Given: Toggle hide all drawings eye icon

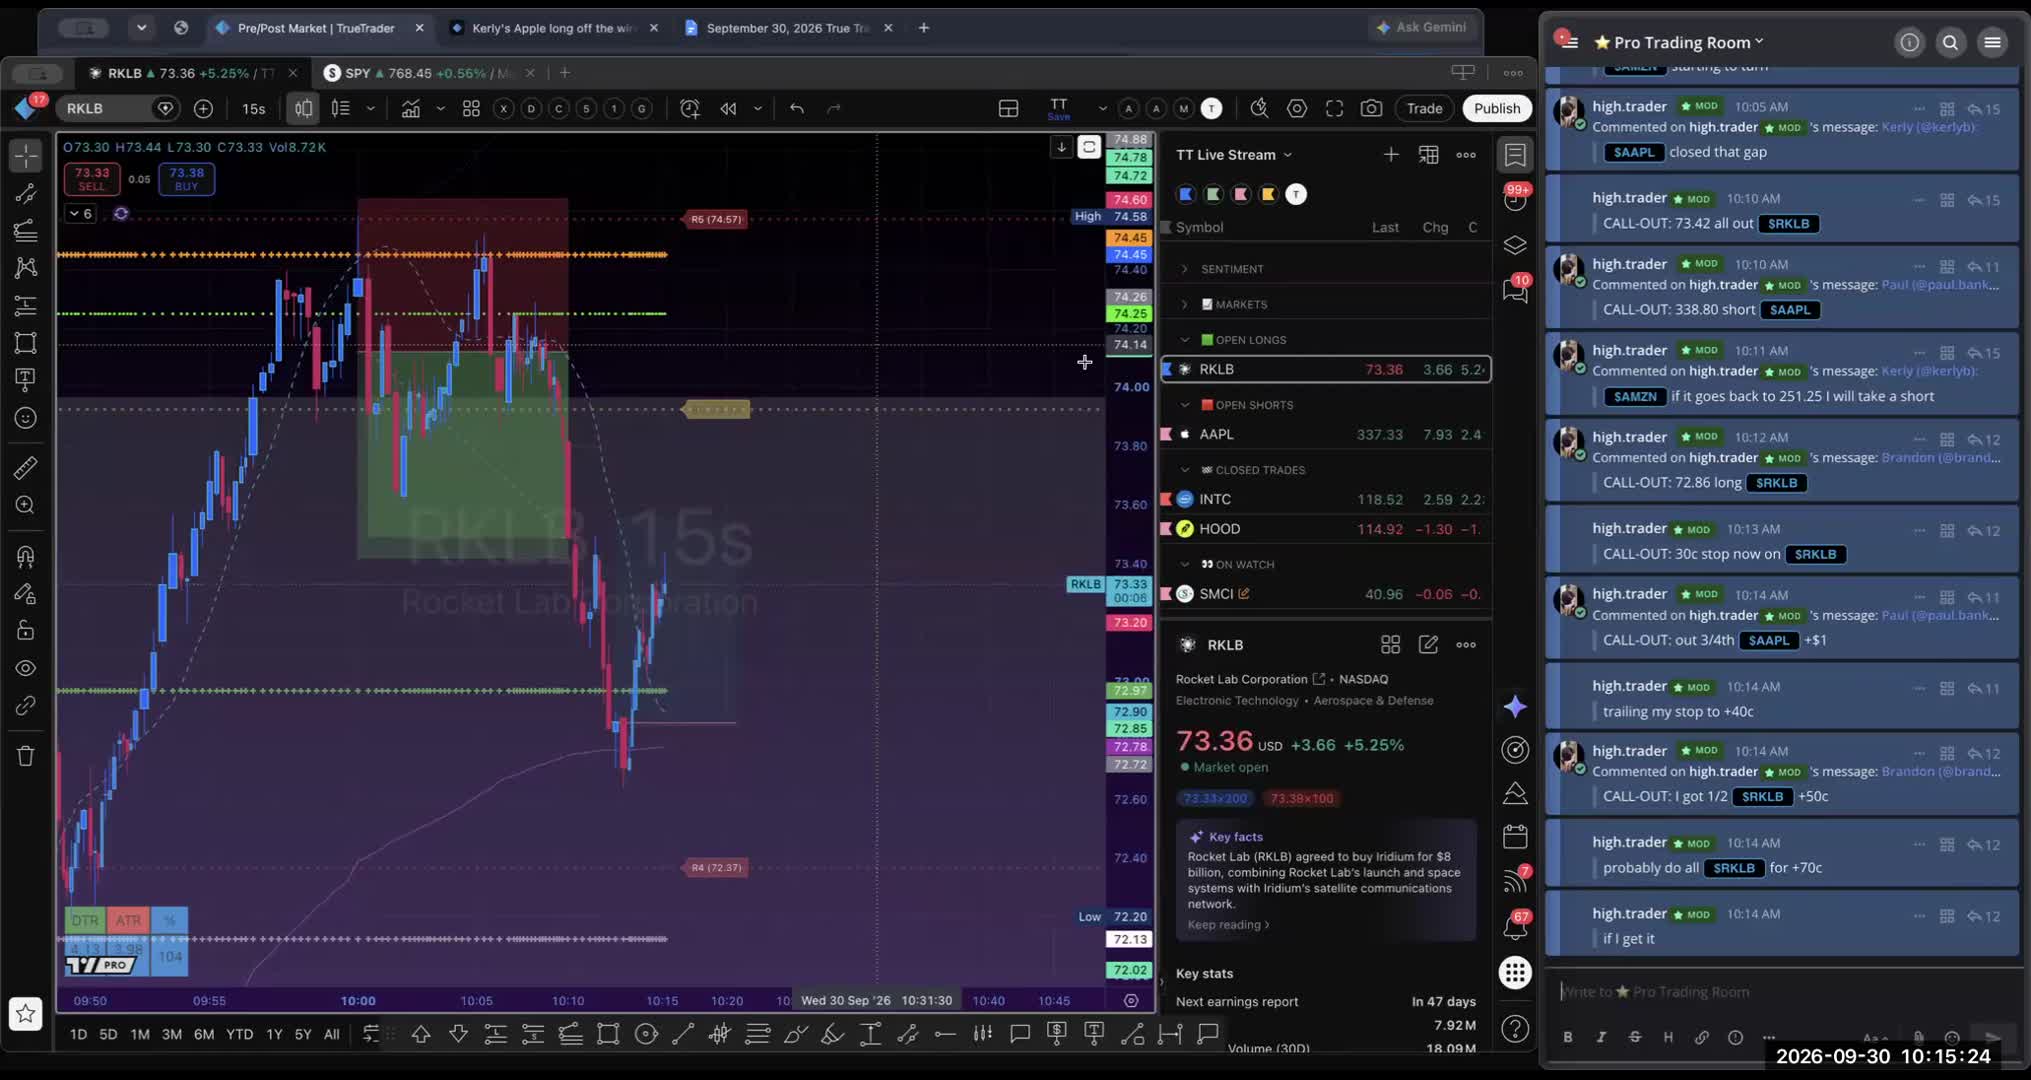Looking at the screenshot, I should pyautogui.click(x=25, y=668).
